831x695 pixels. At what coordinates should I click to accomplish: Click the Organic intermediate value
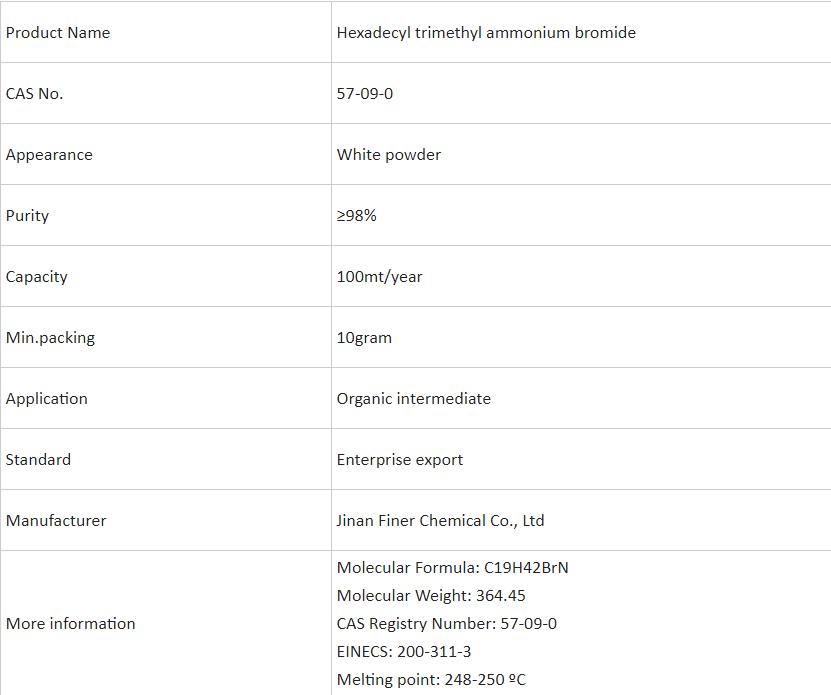[414, 398]
